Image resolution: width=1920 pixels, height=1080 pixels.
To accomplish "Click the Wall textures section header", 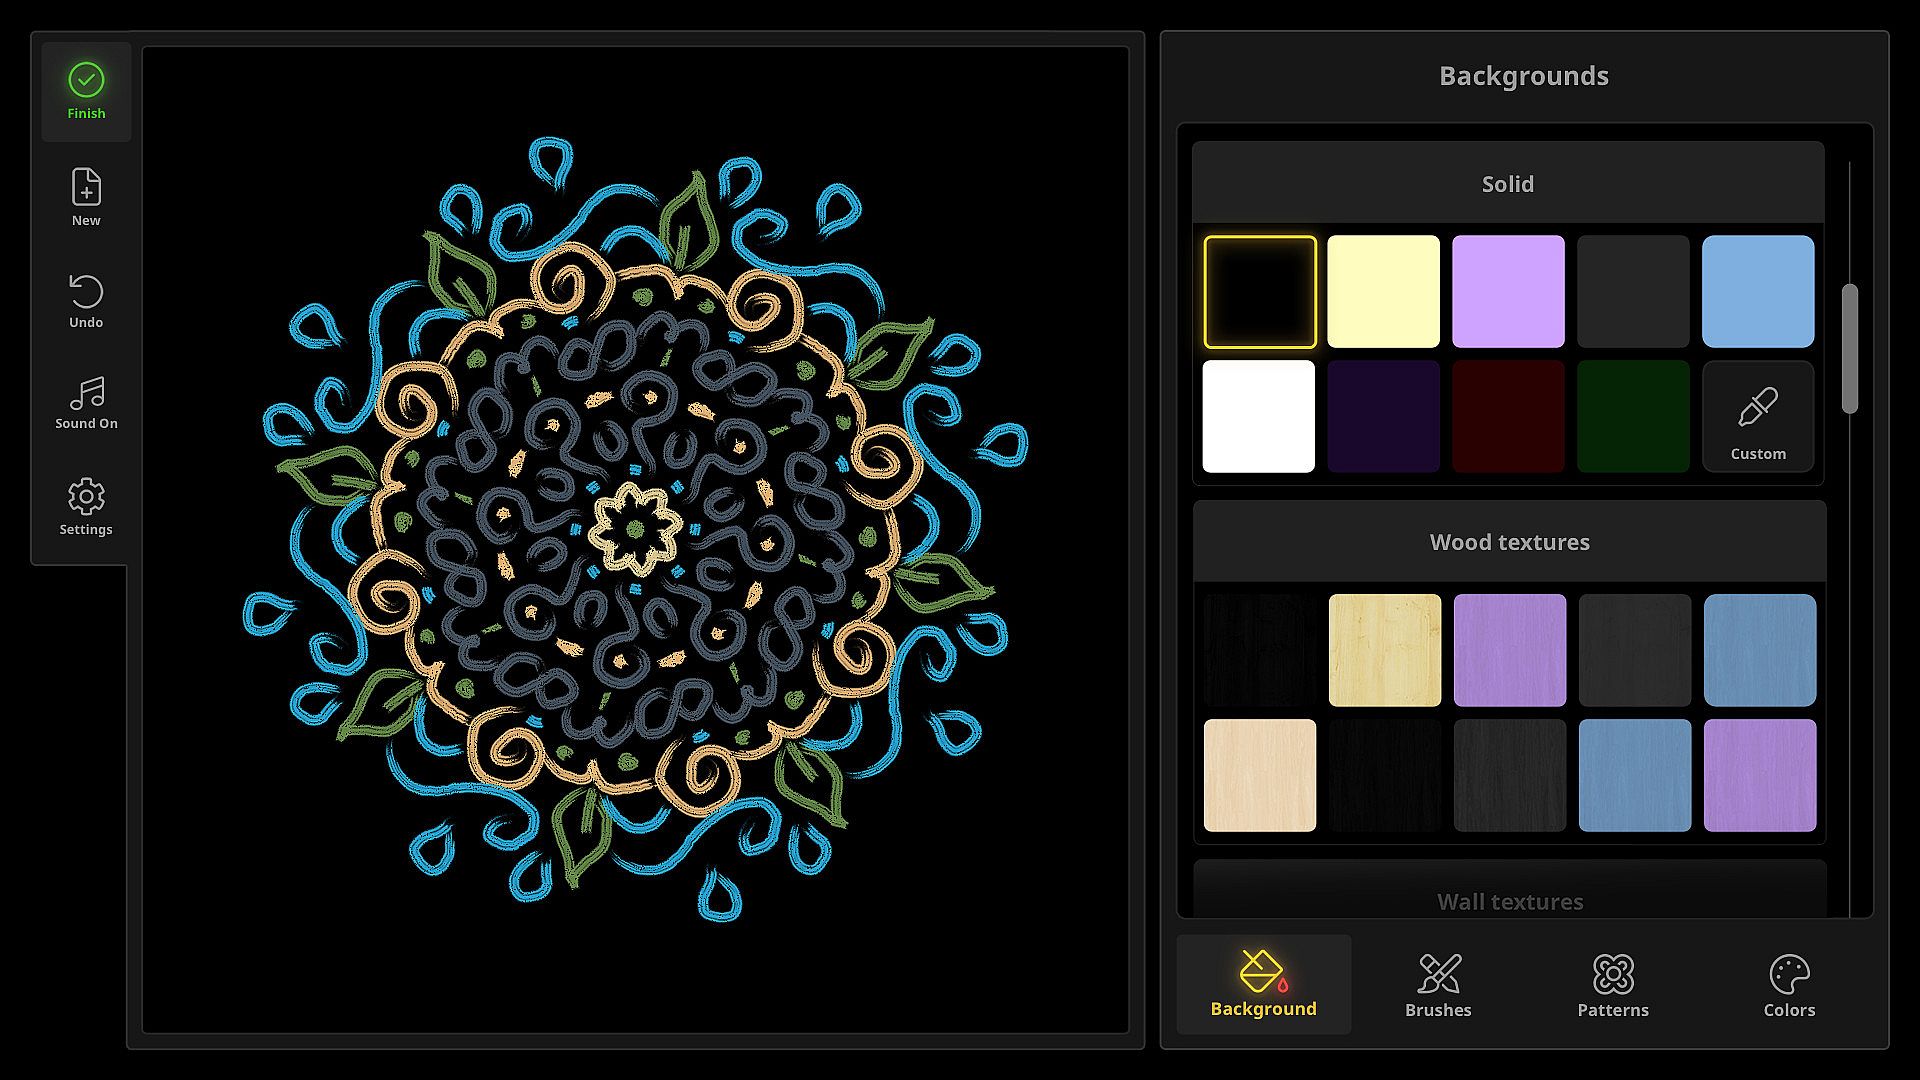I will [x=1510, y=900].
